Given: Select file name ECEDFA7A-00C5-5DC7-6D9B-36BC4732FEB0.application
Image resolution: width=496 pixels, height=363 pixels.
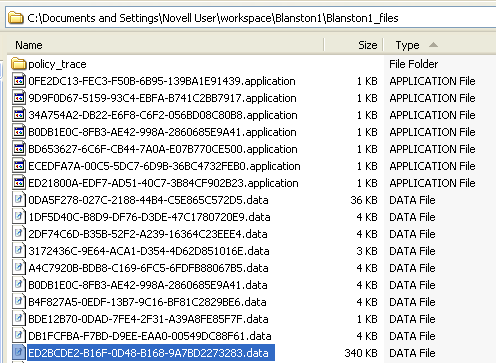Looking at the screenshot, I should pos(164,166).
